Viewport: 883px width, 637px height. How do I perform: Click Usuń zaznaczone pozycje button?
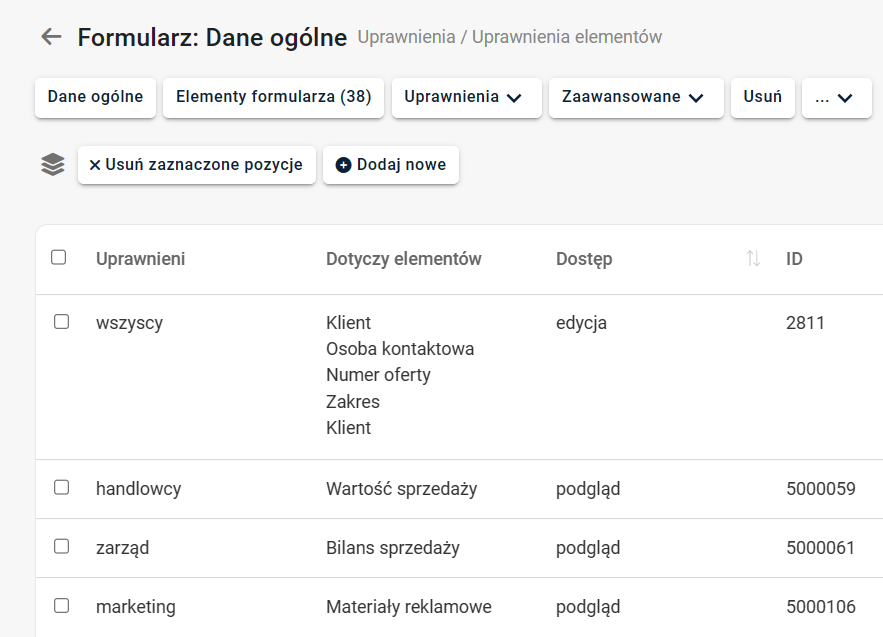point(197,165)
